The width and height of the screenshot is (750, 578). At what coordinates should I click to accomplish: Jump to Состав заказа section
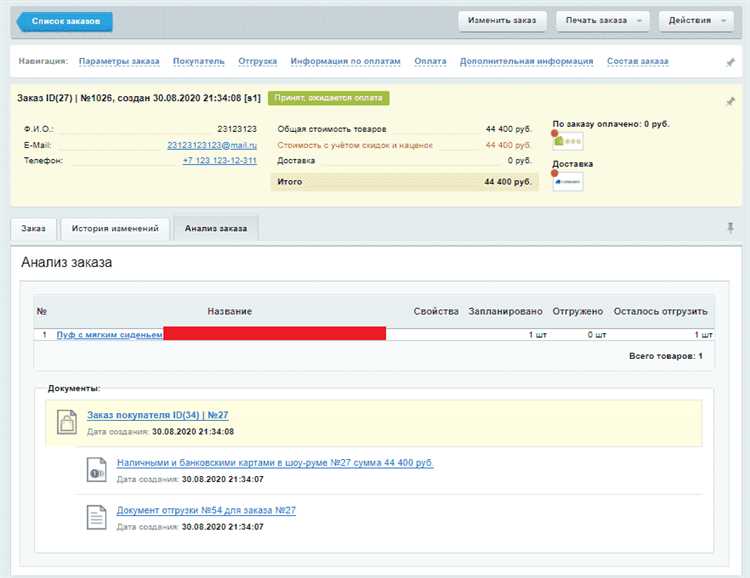(638, 61)
